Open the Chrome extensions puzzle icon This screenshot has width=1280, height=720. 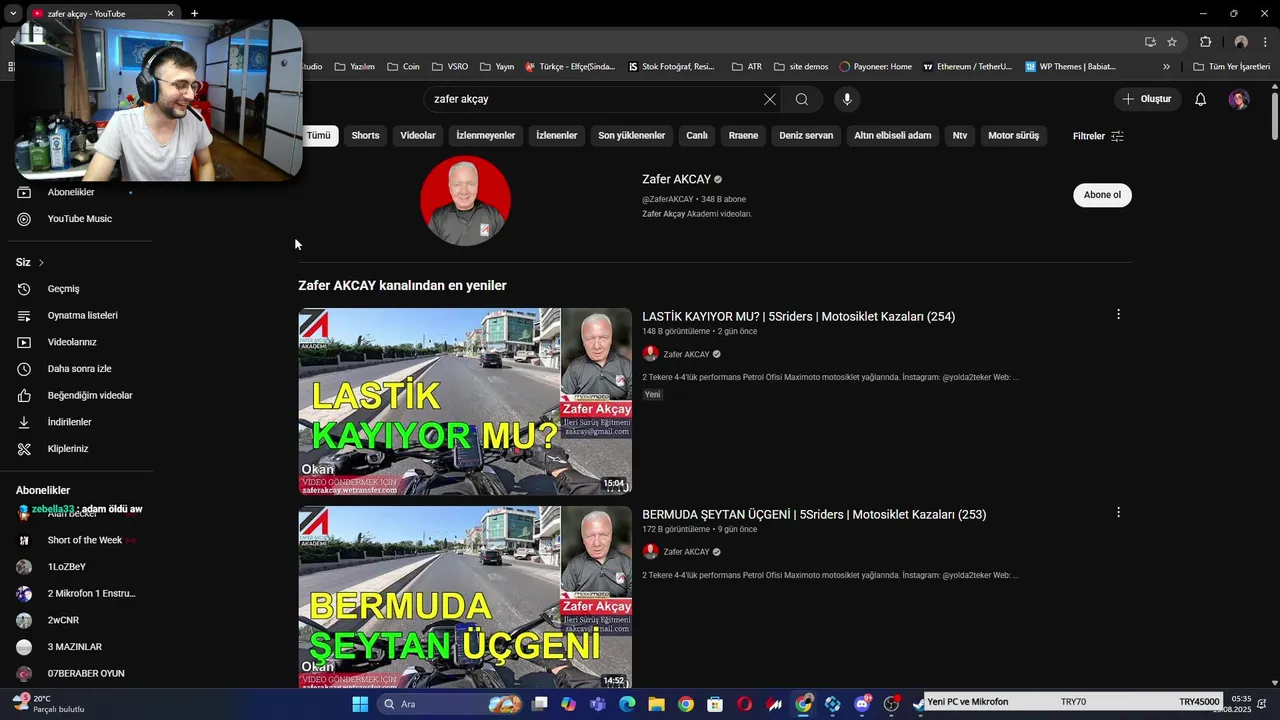pyautogui.click(x=1205, y=42)
